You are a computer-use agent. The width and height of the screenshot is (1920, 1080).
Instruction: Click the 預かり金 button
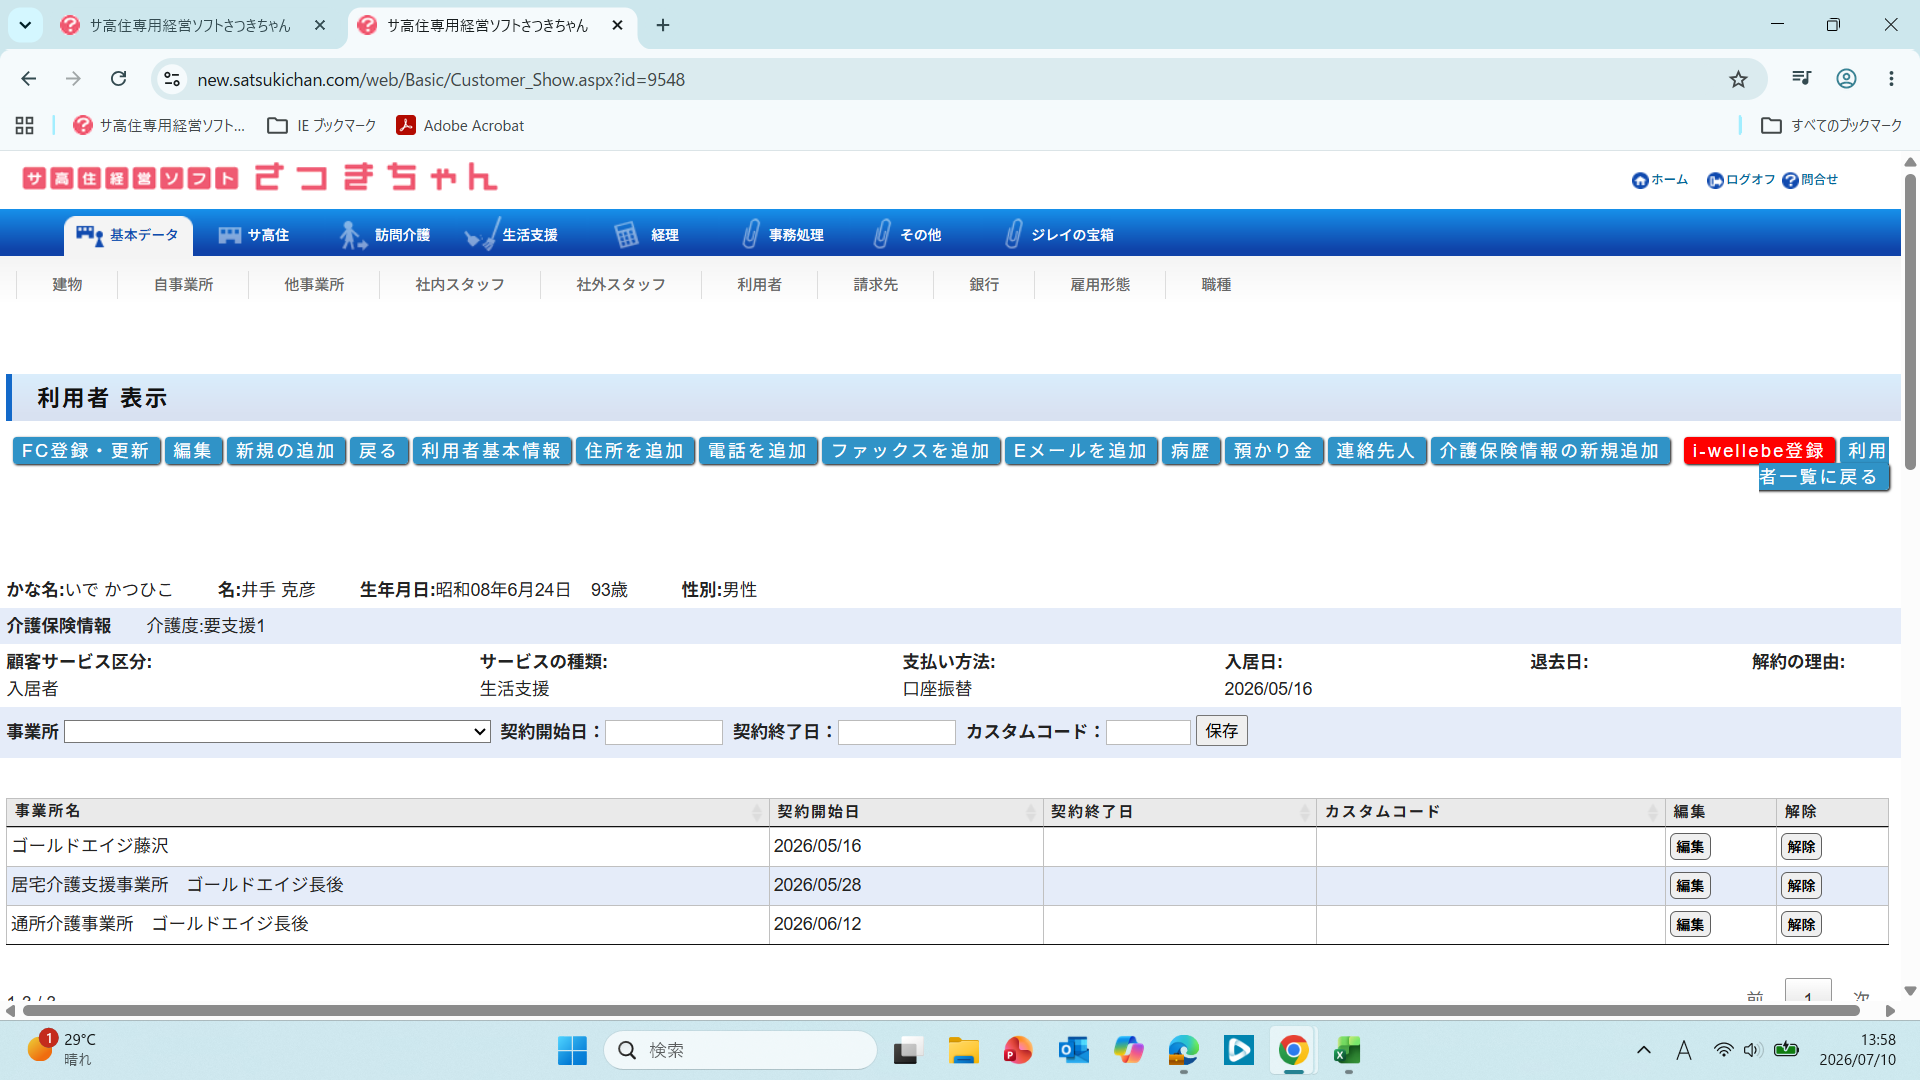tap(1273, 452)
